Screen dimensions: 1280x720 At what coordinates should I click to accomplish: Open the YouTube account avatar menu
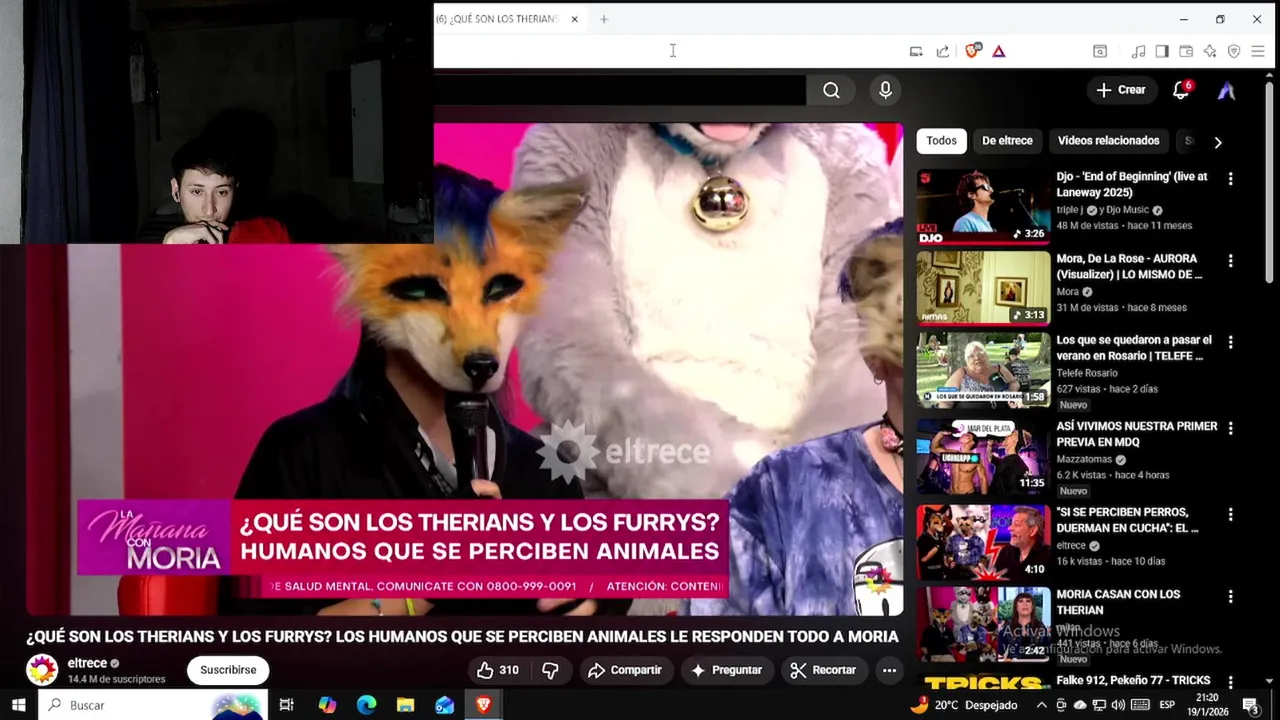(1227, 90)
